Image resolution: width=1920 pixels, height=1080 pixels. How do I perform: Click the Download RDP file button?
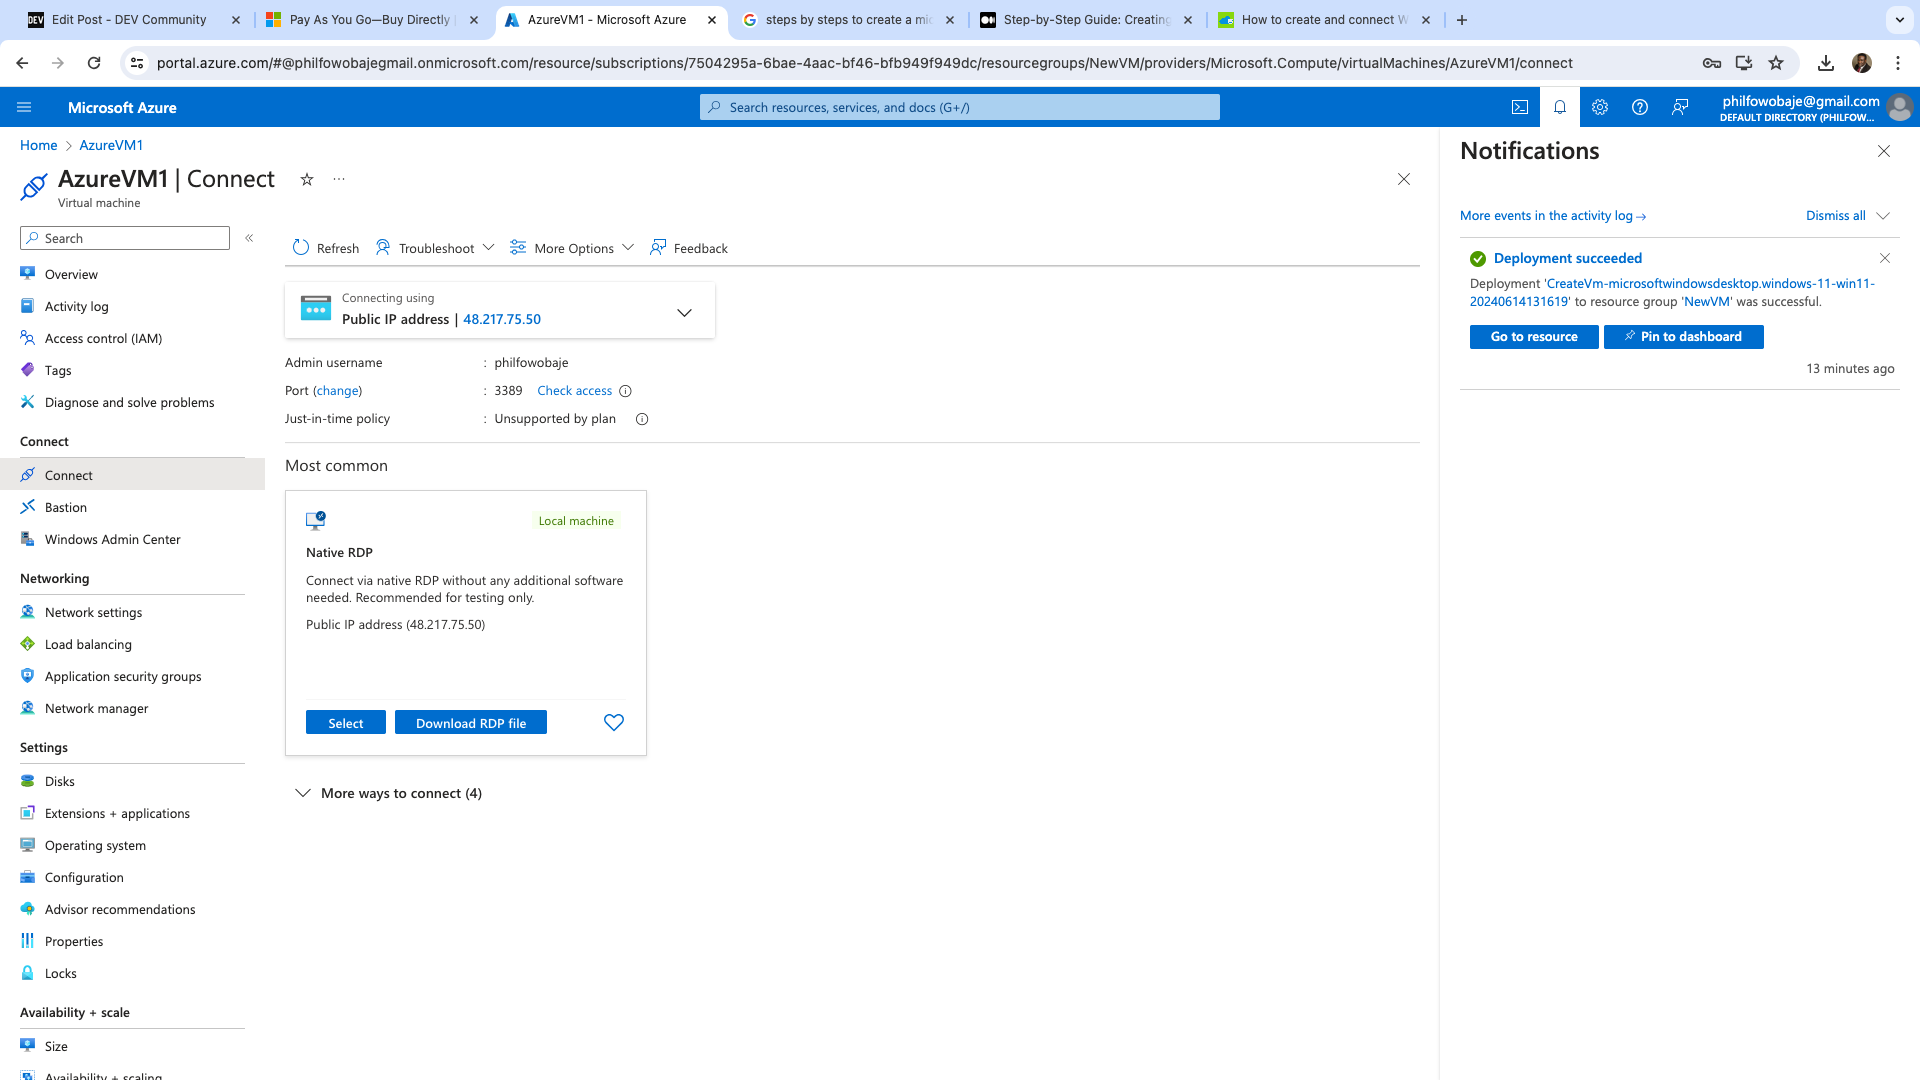pos(470,723)
